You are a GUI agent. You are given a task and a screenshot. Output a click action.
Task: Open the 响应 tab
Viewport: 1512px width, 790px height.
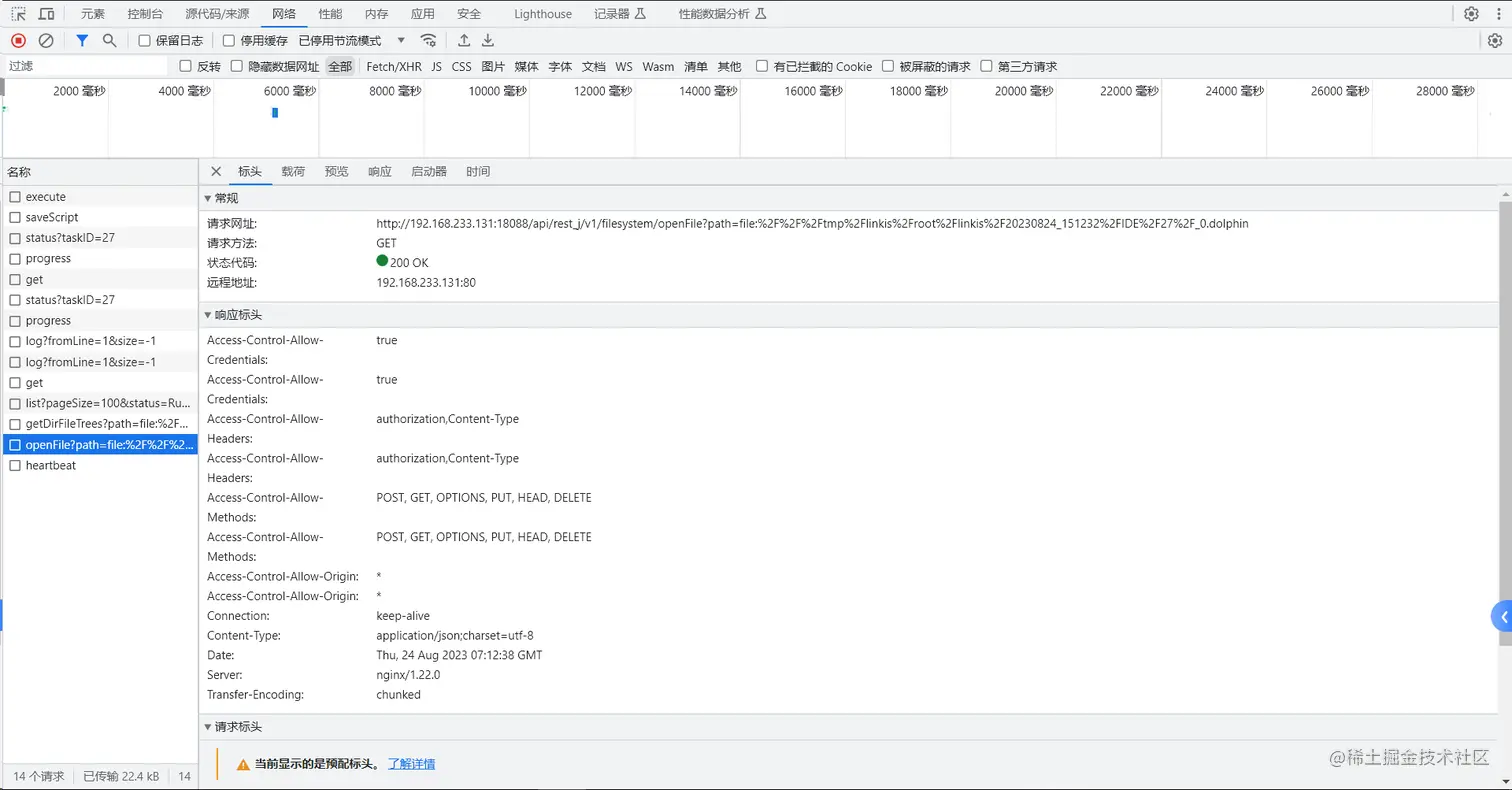pos(380,172)
